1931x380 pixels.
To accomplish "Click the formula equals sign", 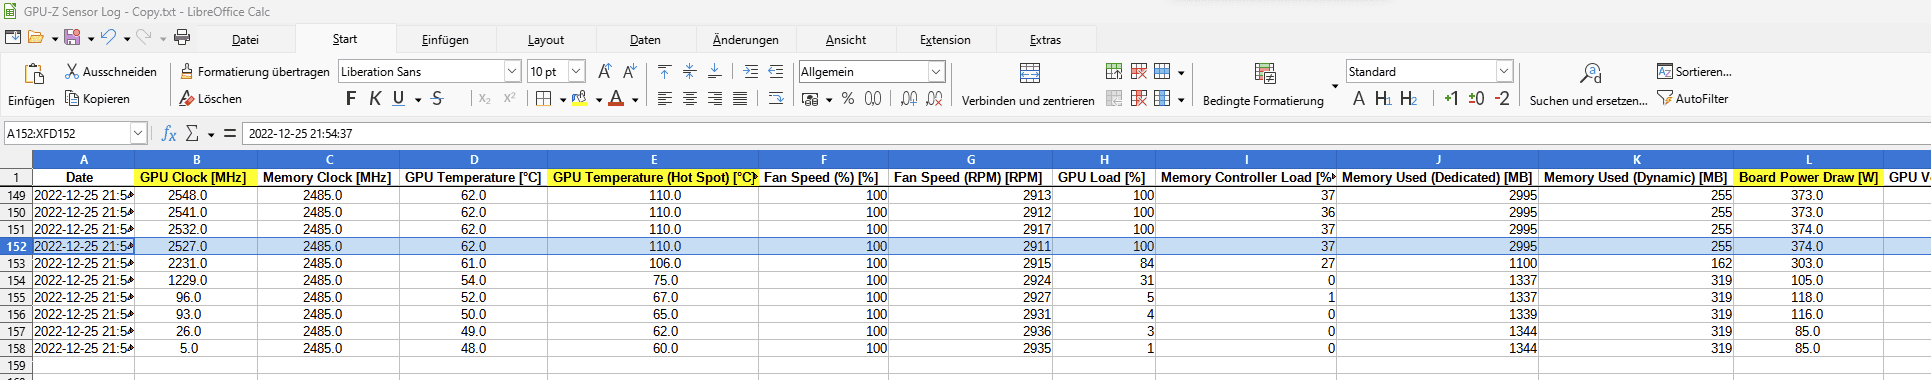I will (x=230, y=133).
